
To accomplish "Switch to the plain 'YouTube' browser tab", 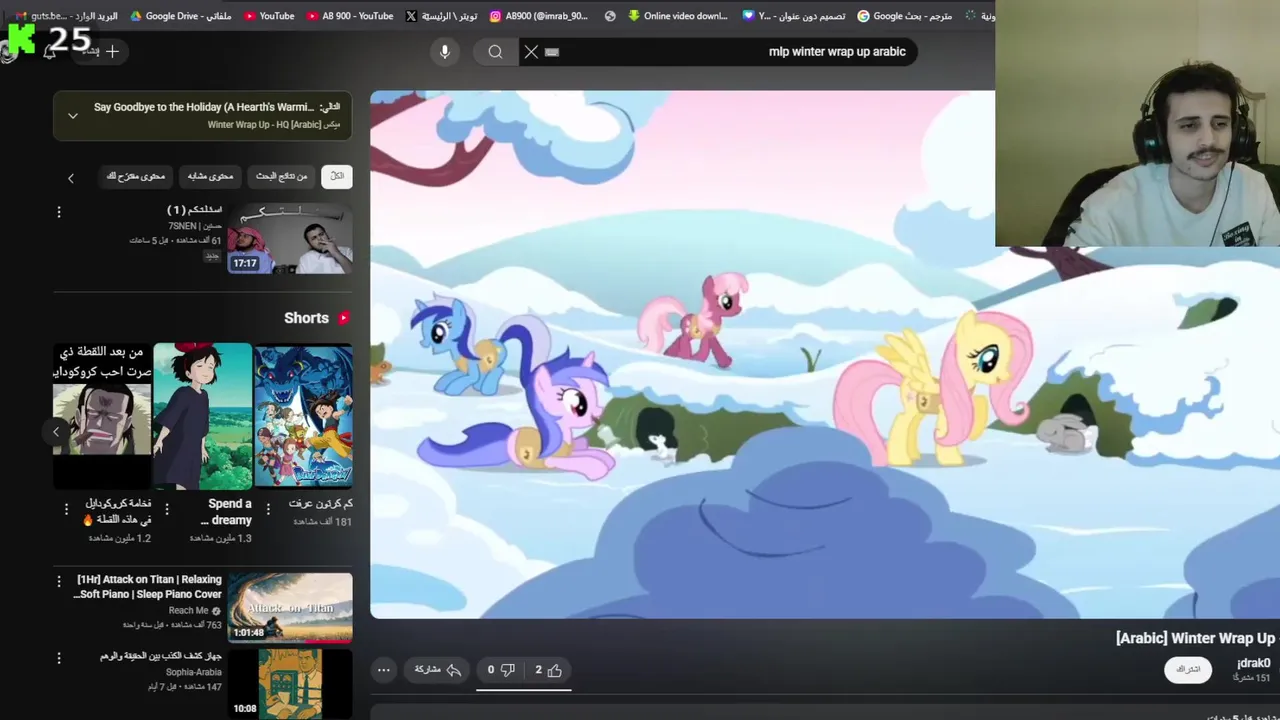I will click(x=269, y=16).
